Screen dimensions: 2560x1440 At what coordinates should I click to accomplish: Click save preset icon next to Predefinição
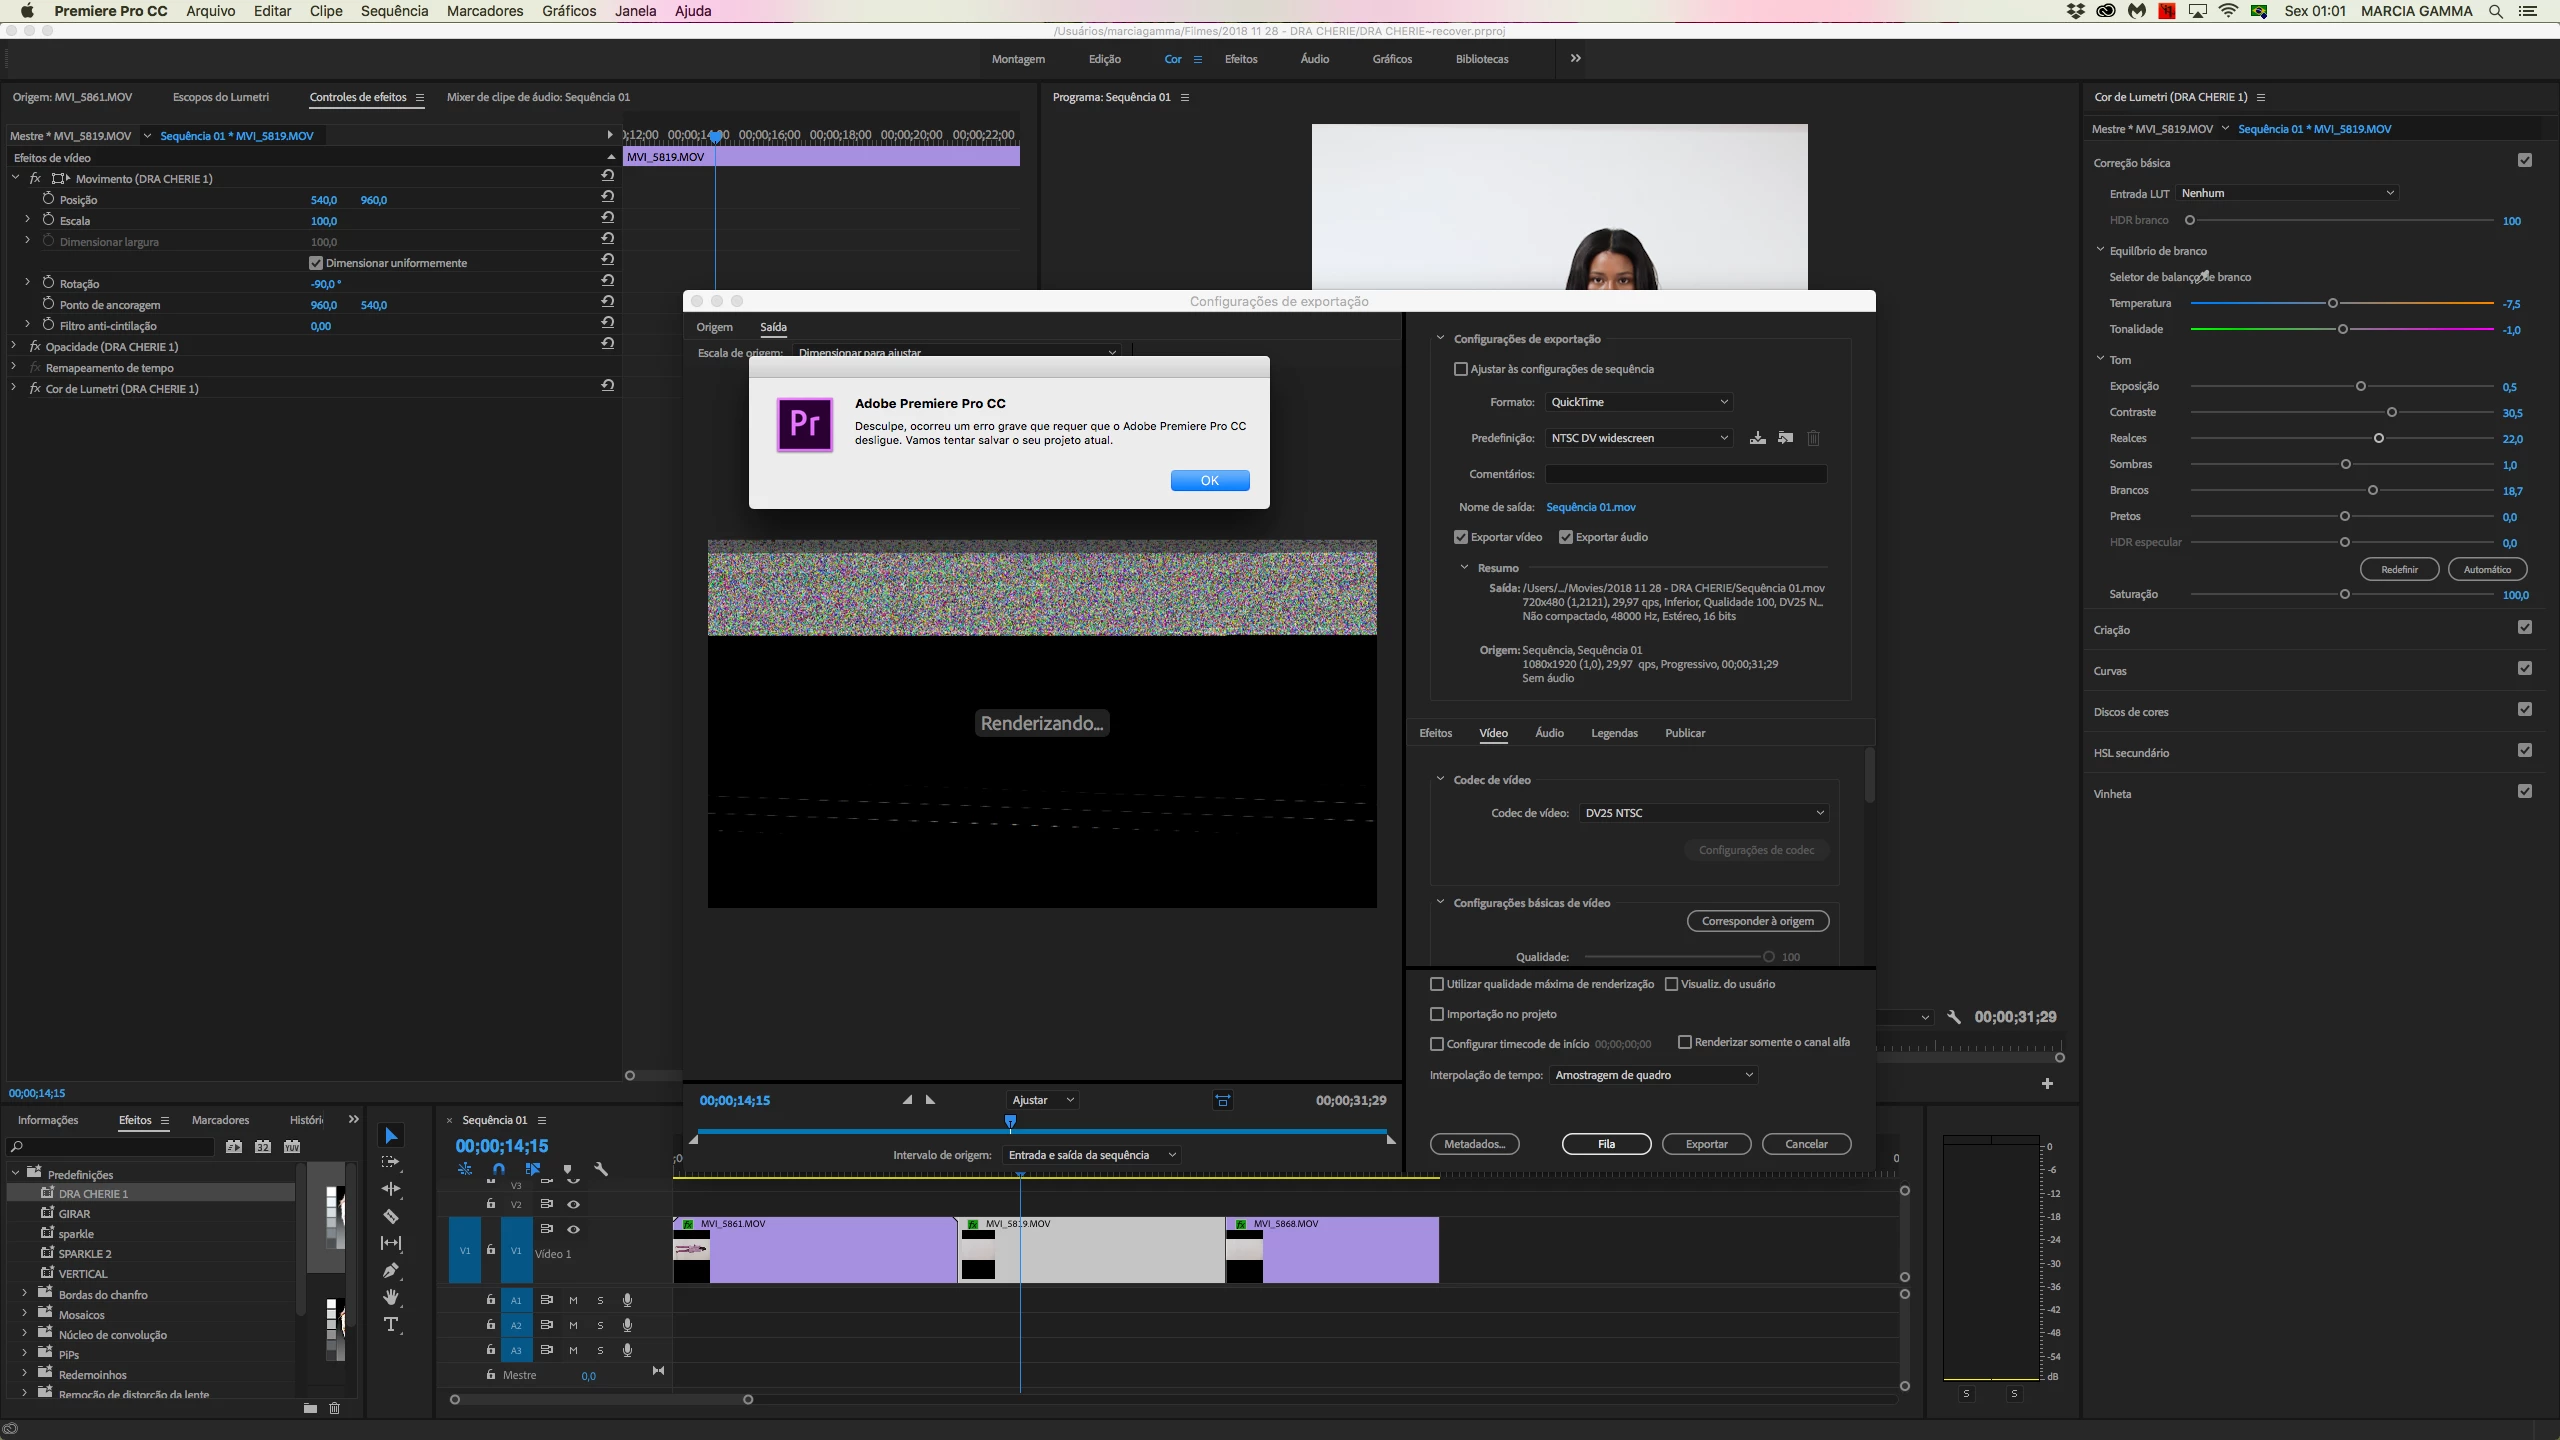[1757, 438]
